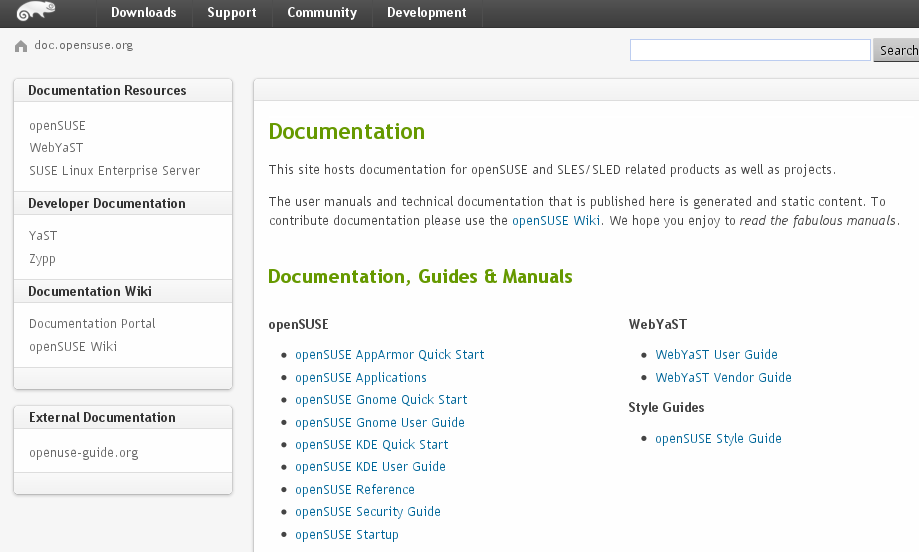Open openSUSE Security Guide
The image size is (919, 552).
click(x=367, y=512)
